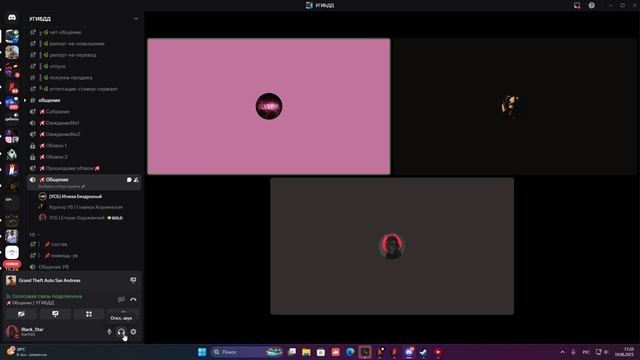Screen dimensions: 640x360
Task: Toggle noise suppression in voice panel
Action: [x=121, y=300]
